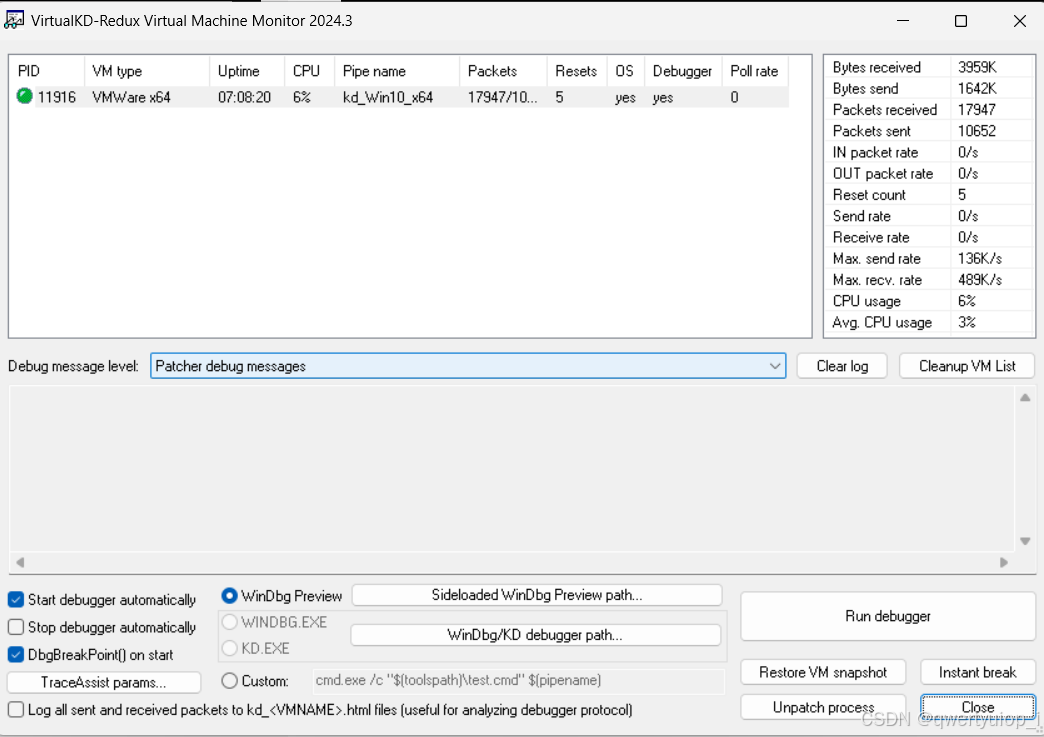The height and width of the screenshot is (737, 1044).
Task: Sort by Uptime column header
Action: tap(247, 71)
